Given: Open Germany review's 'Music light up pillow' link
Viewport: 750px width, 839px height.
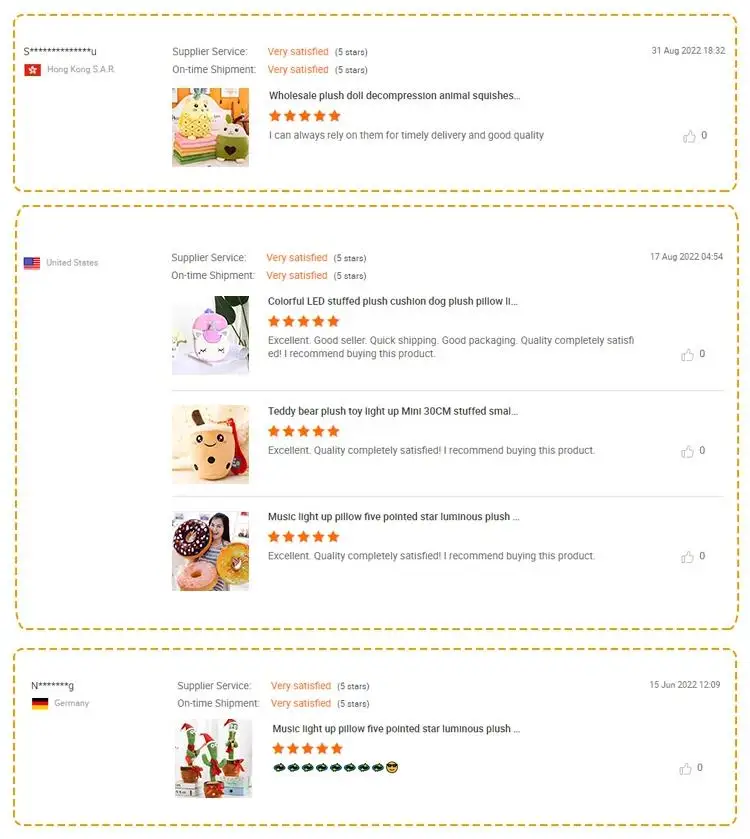Looking at the screenshot, I should 396,728.
